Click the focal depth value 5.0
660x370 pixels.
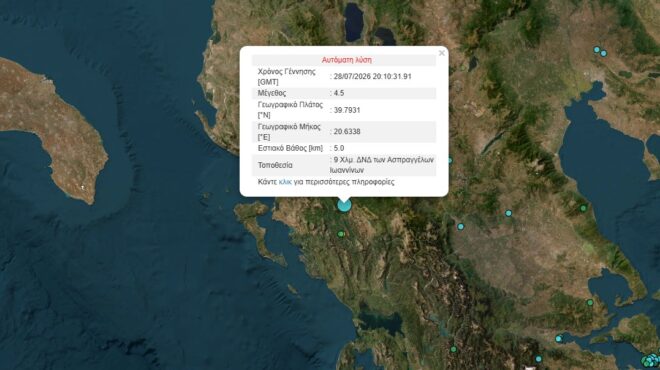coord(339,148)
